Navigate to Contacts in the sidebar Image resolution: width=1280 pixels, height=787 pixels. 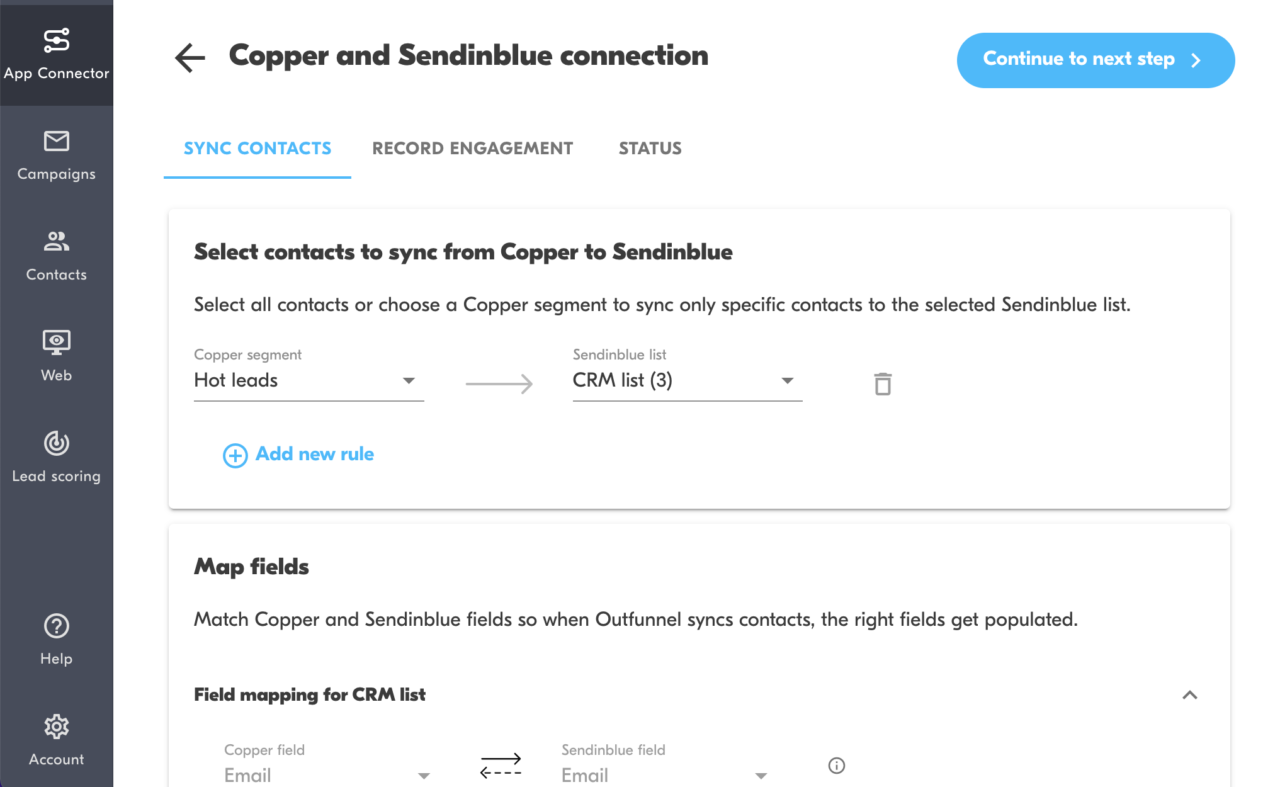point(56,258)
